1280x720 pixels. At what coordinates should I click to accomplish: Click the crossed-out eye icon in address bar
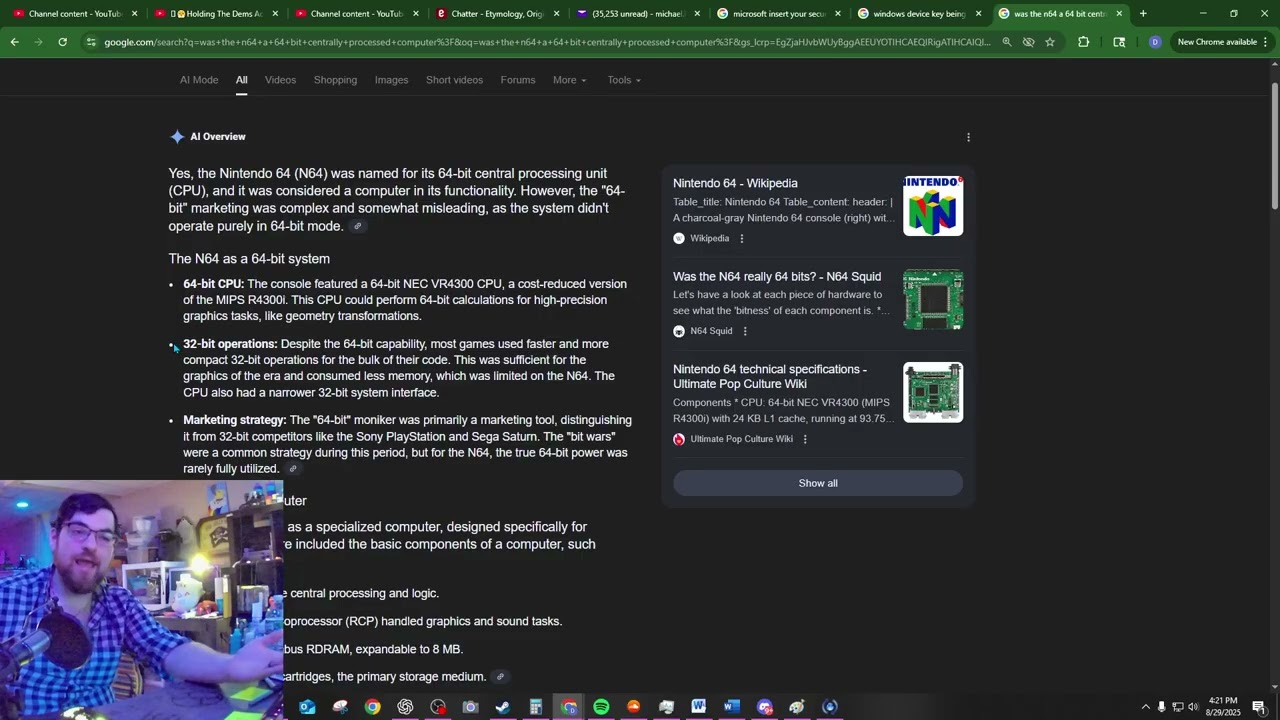tap(1028, 42)
